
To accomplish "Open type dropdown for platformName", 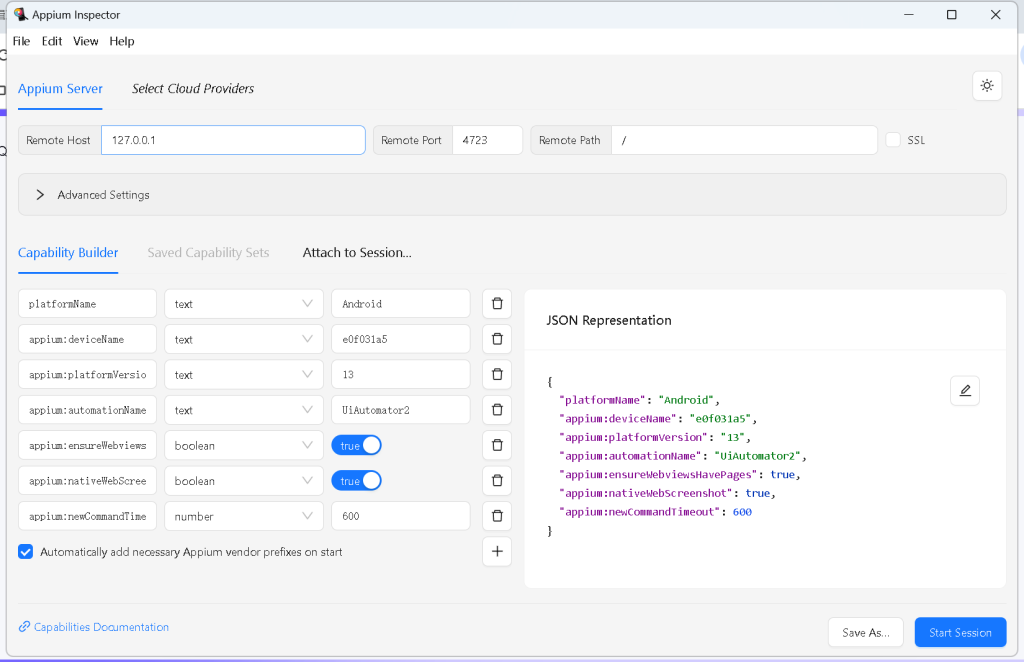I will [244, 304].
